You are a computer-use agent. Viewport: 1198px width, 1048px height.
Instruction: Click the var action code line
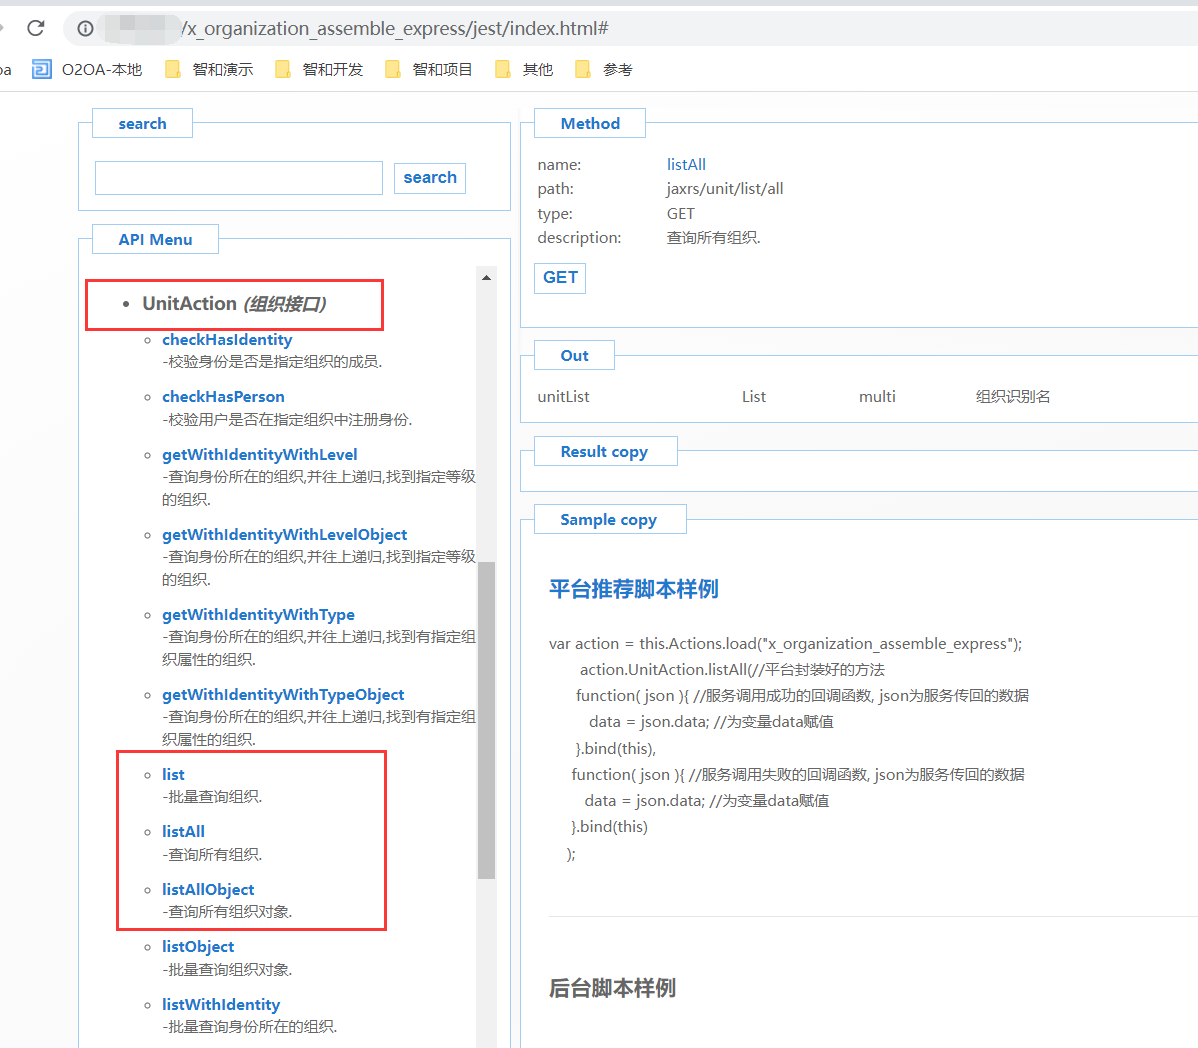785,644
